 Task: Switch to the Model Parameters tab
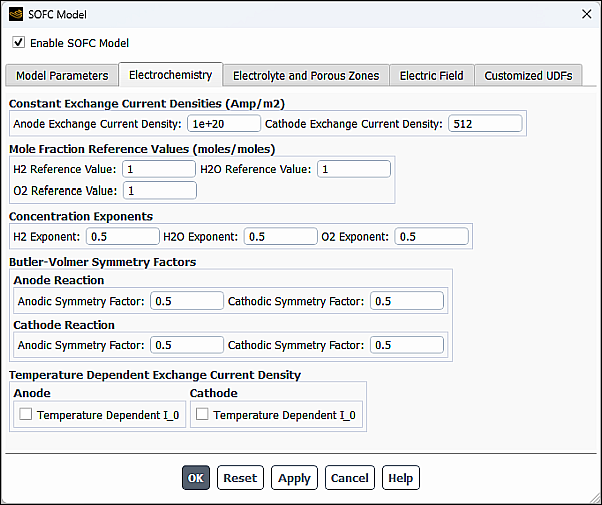[62, 75]
